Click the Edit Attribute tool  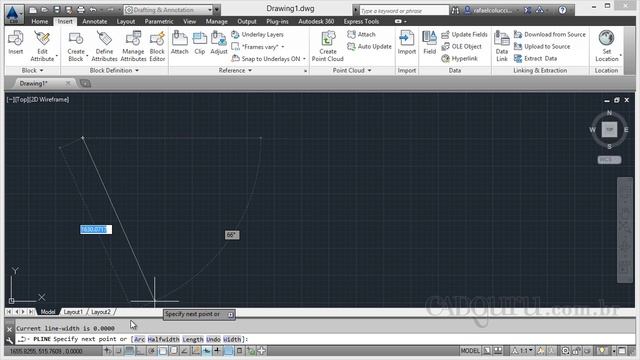(42, 46)
